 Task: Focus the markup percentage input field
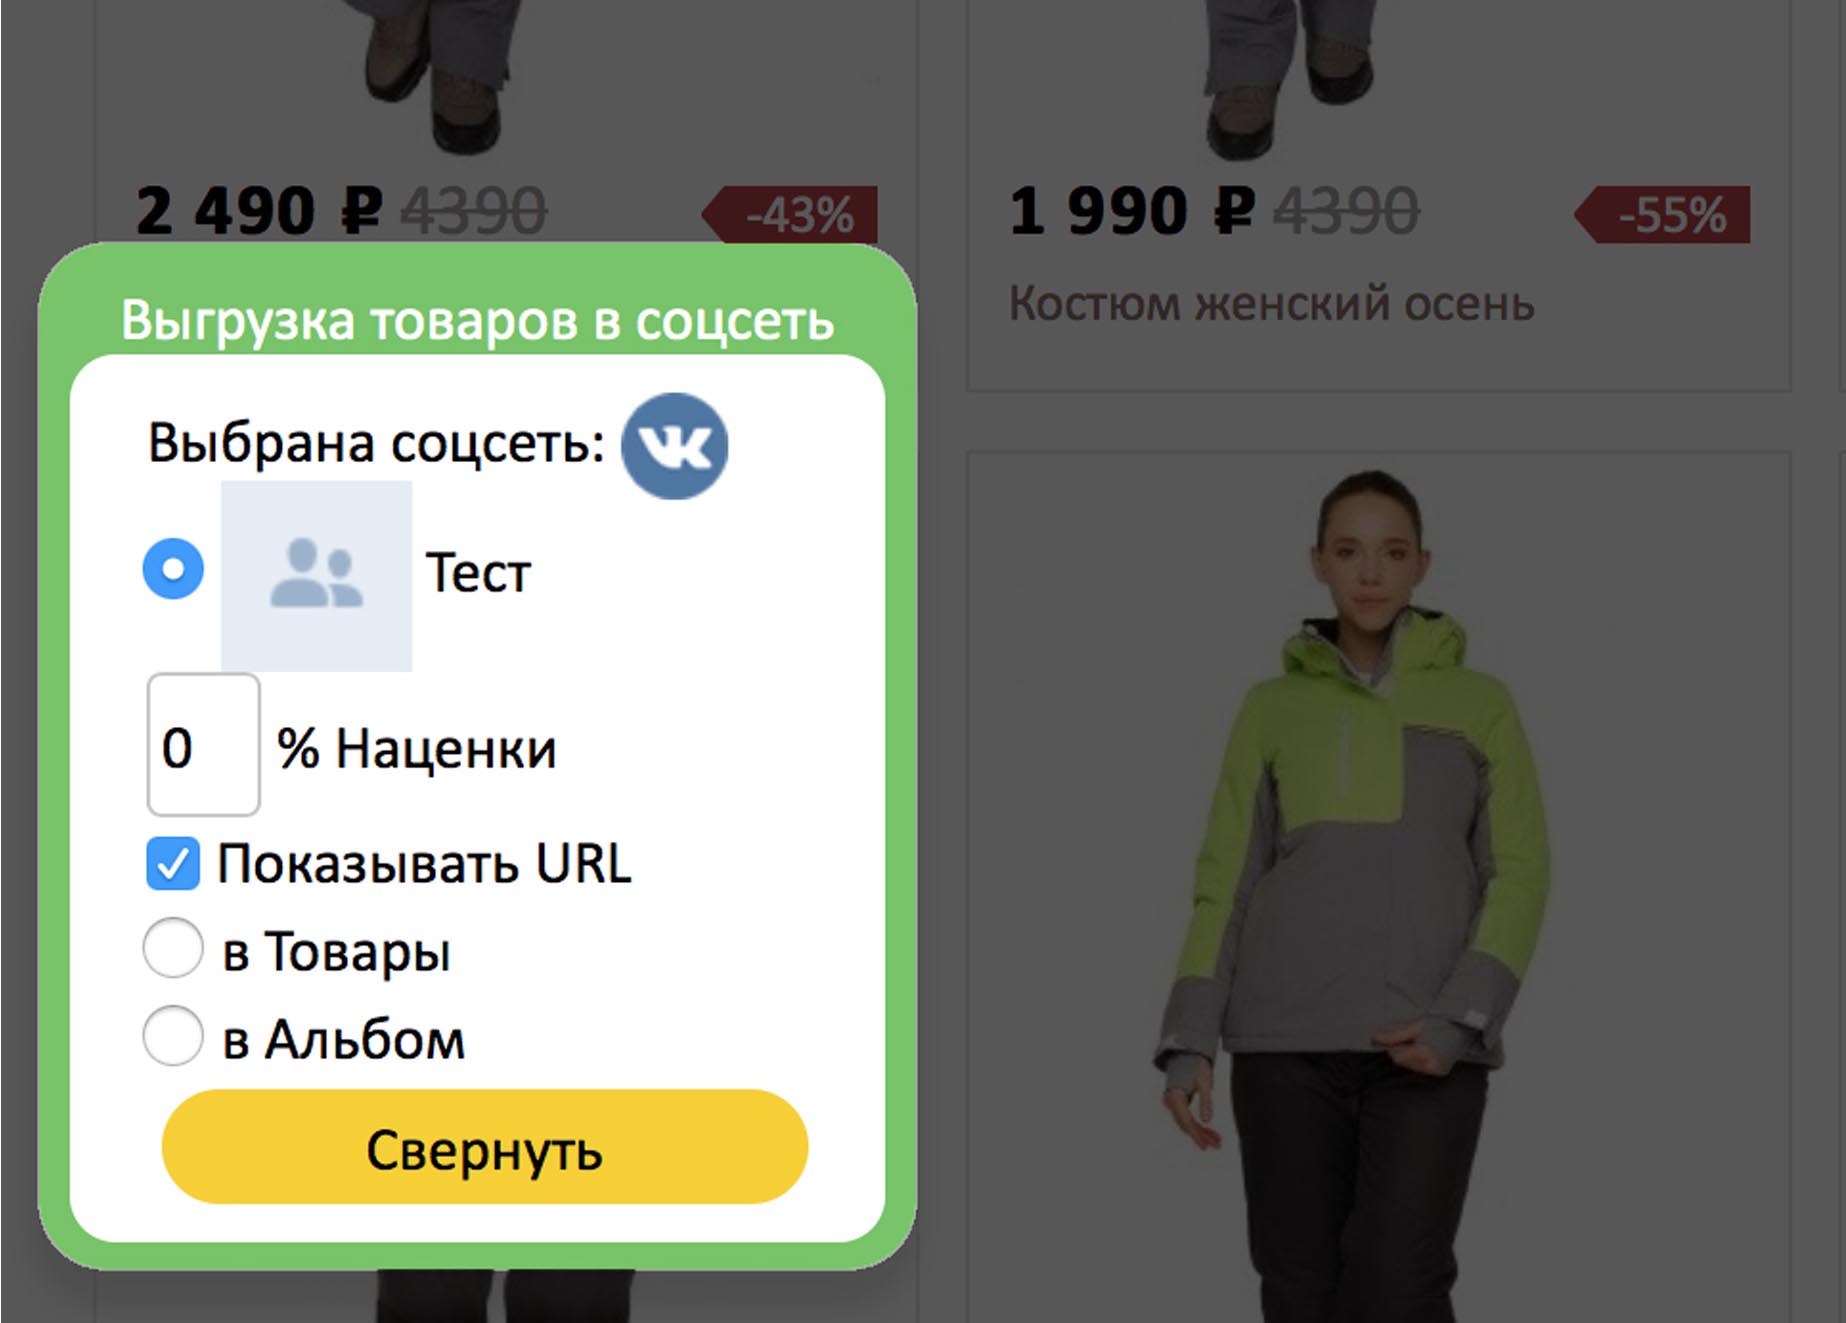point(204,745)
